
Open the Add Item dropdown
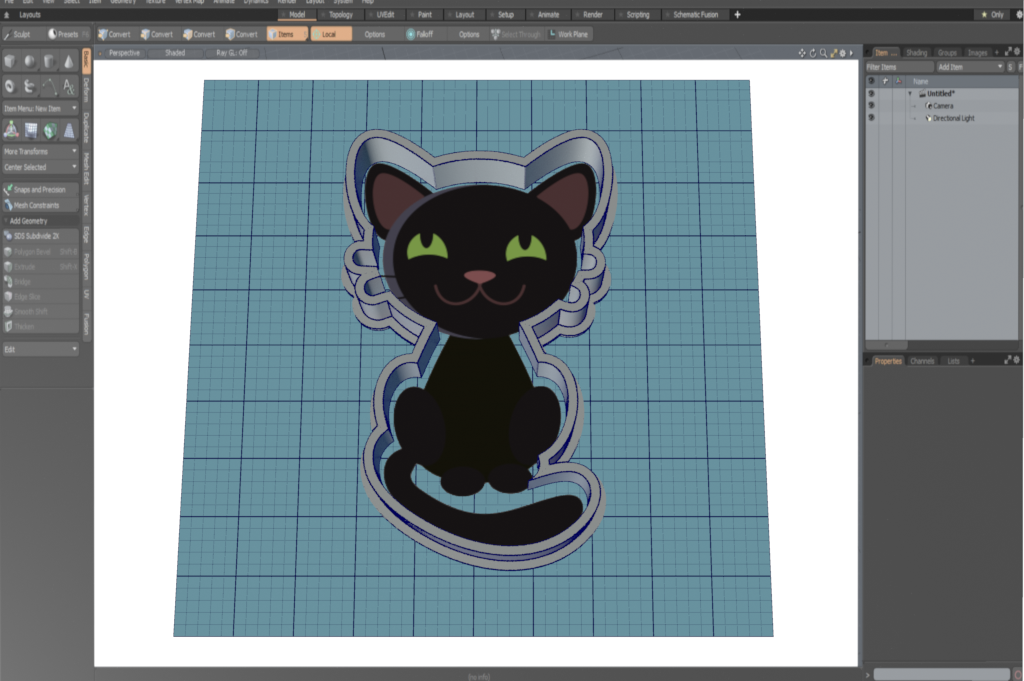click(968, 66)
